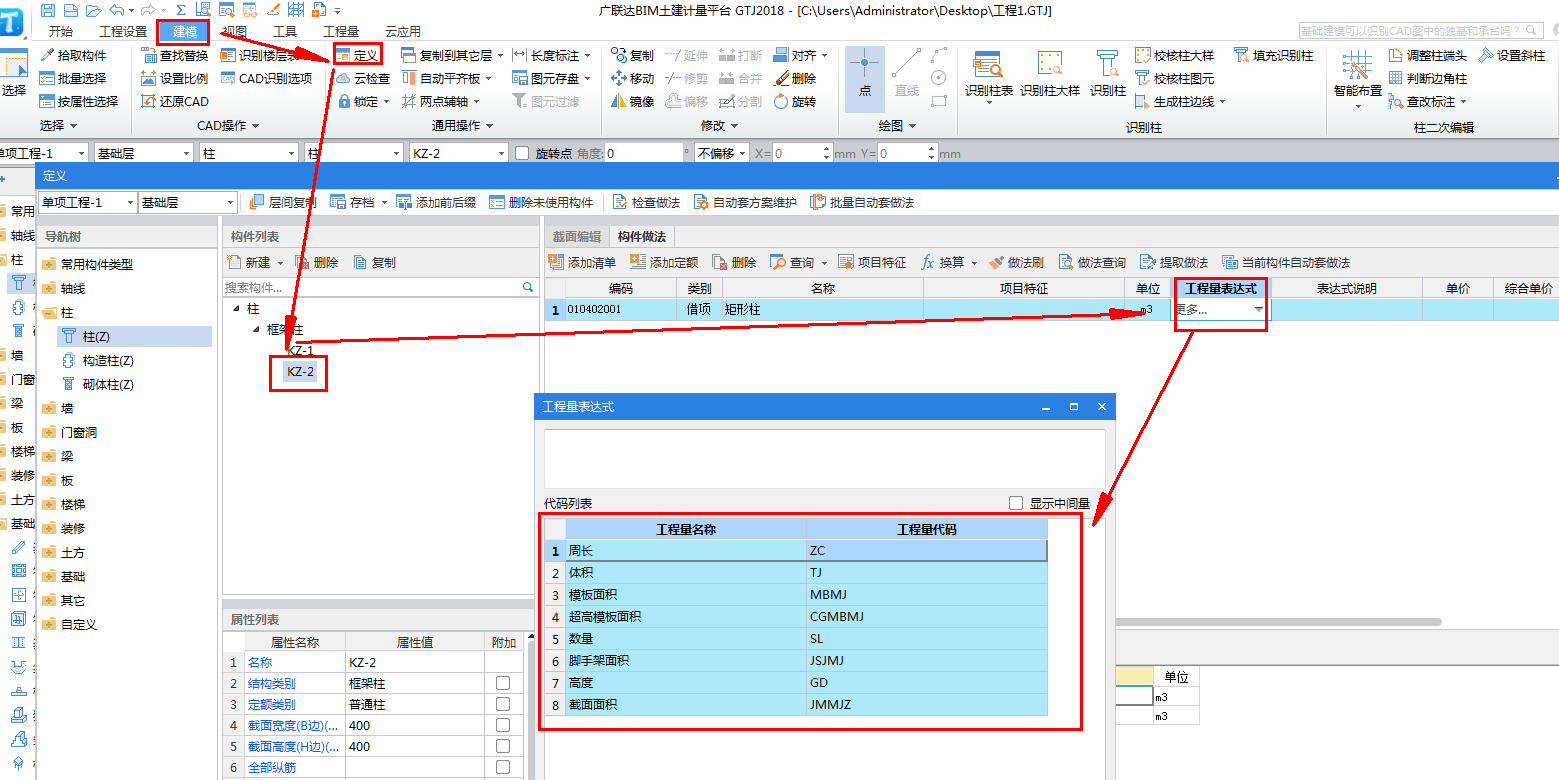
Task: Open the 基础层 floor dropdown in top bar
Action: tap(186, 153)
